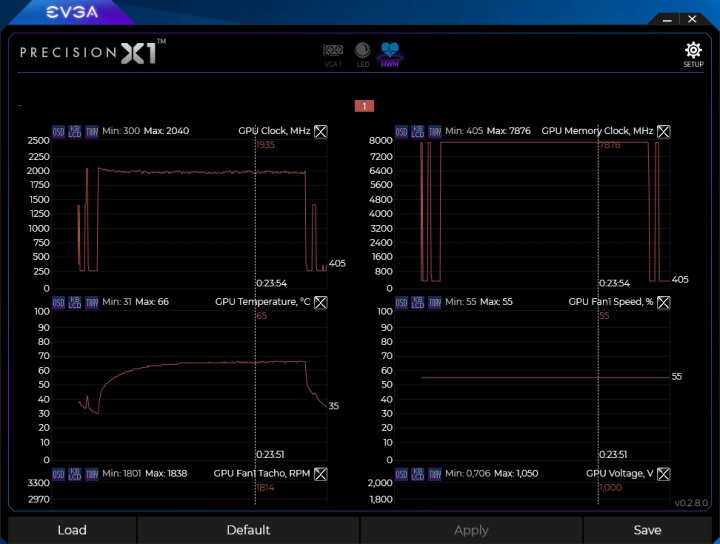This screenshot has height=544, width=720.
Task: Toggle TRAY for GPU Memory Clock graph
Action: (x=434, y=132)
